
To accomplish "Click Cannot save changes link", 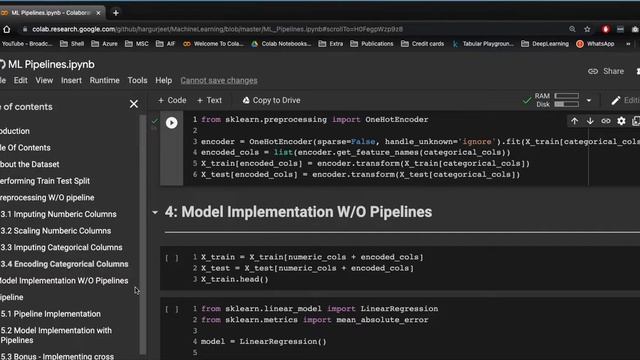I will pos(219,80).
